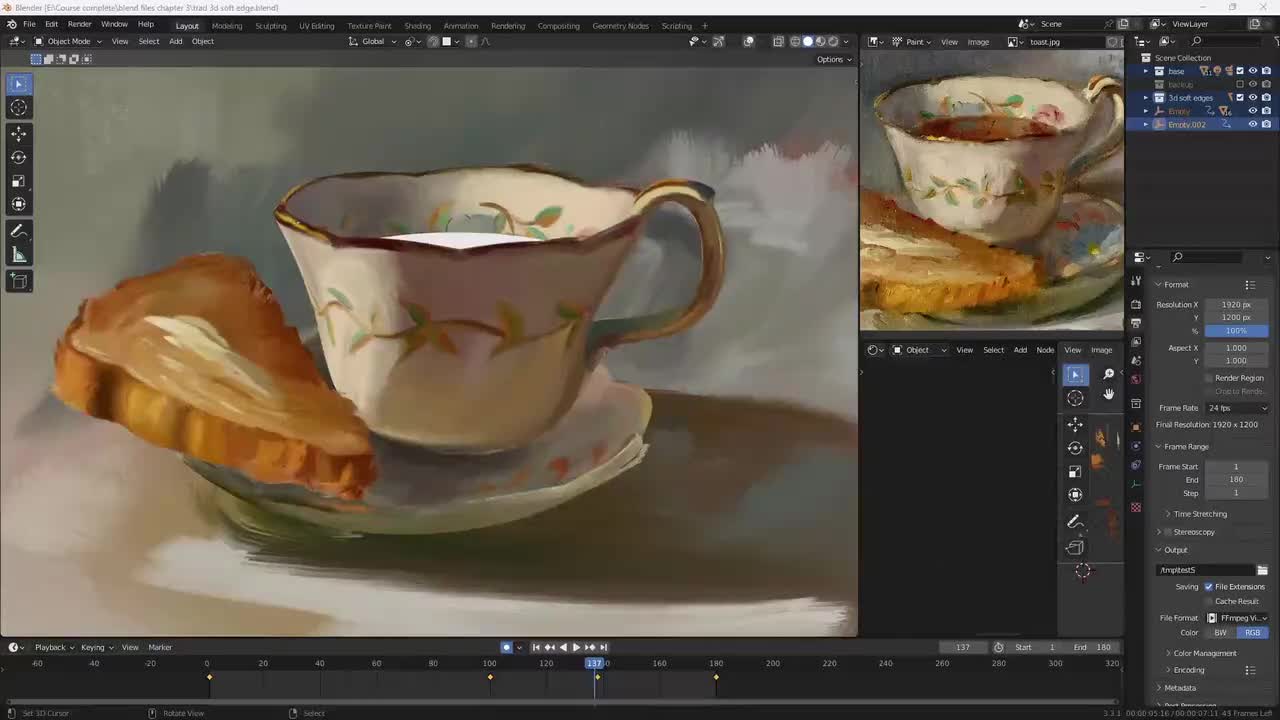Open the Object Mode dropdown in main viewport
The height and width of the screenshot is (720, 1280).
pos(68,42)
